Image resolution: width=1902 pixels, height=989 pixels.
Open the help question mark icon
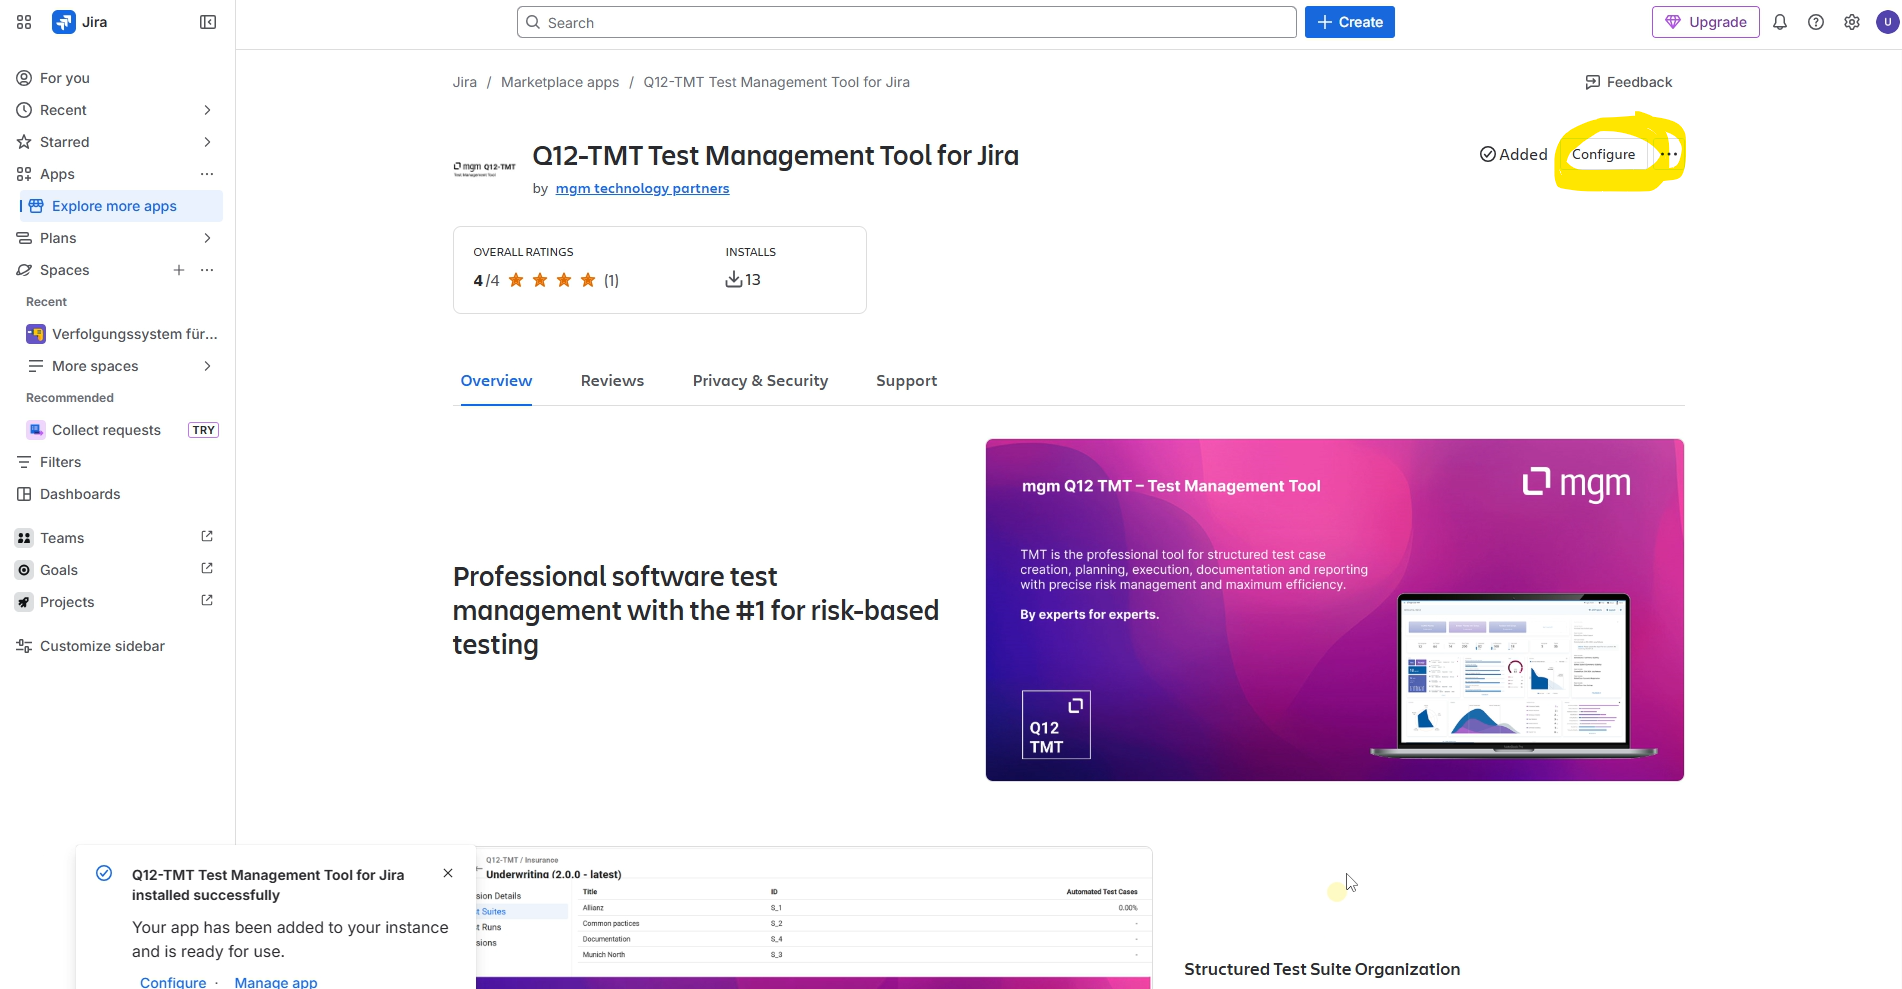point(1816,22)
